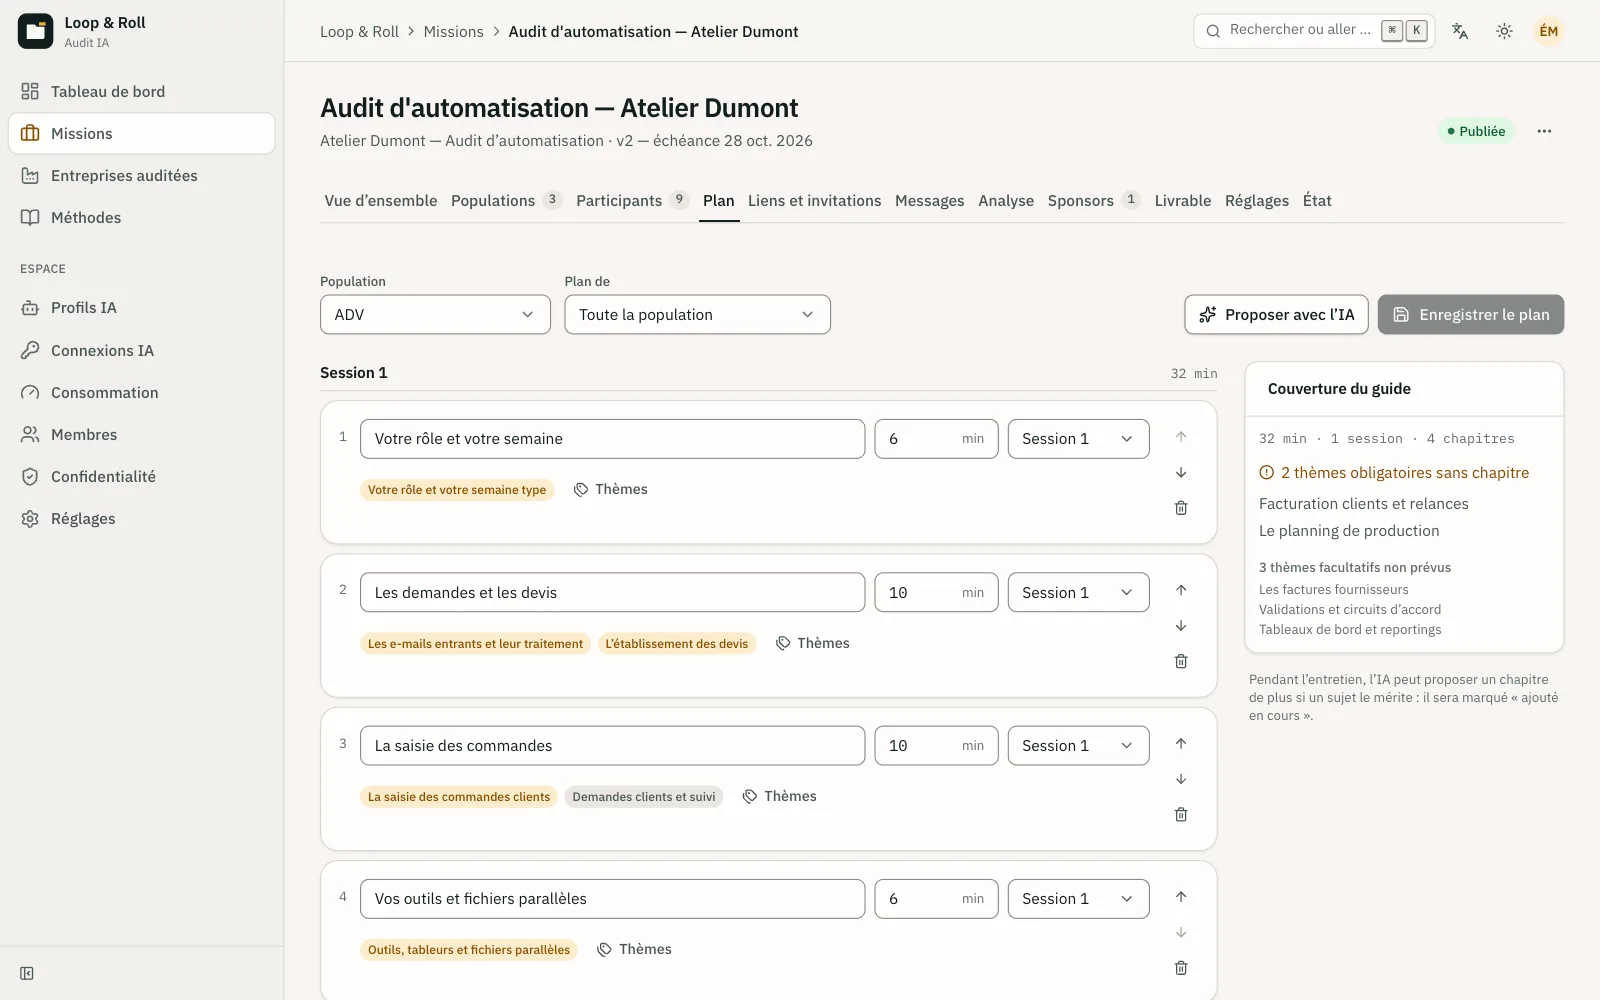Open the Livrable tab

point(1182,200)
